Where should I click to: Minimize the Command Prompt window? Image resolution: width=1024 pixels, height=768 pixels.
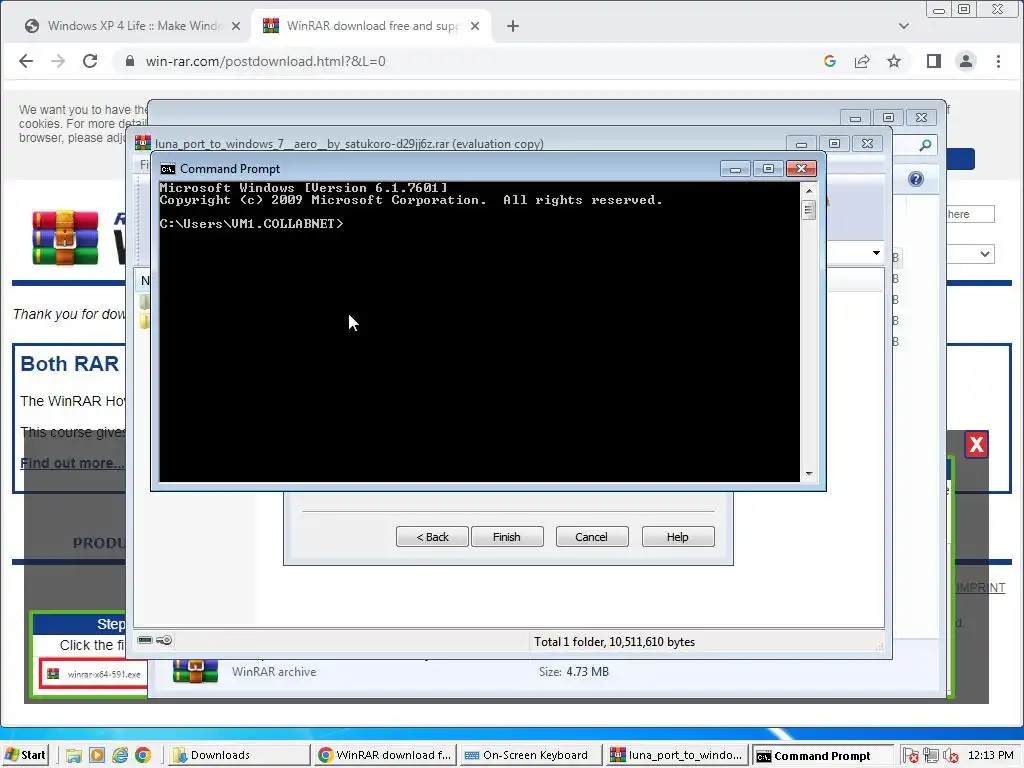(x=735, y=169)
